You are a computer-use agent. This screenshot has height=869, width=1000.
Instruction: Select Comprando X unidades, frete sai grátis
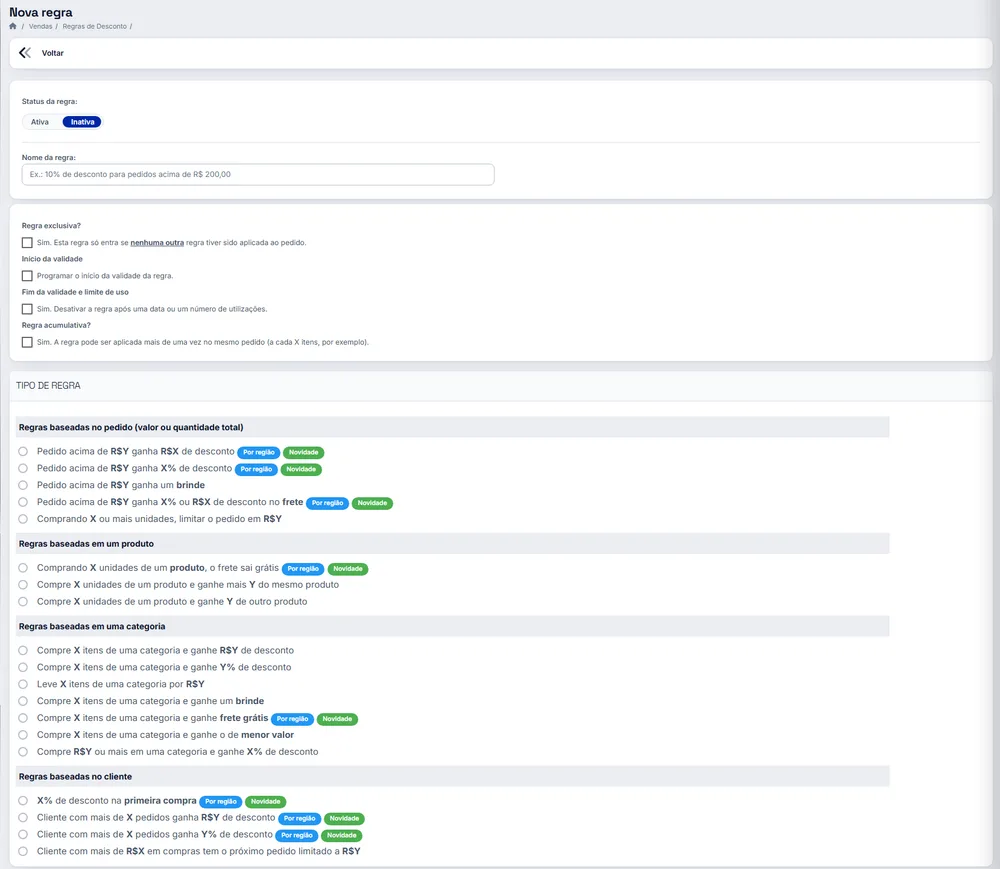[23, 567]
